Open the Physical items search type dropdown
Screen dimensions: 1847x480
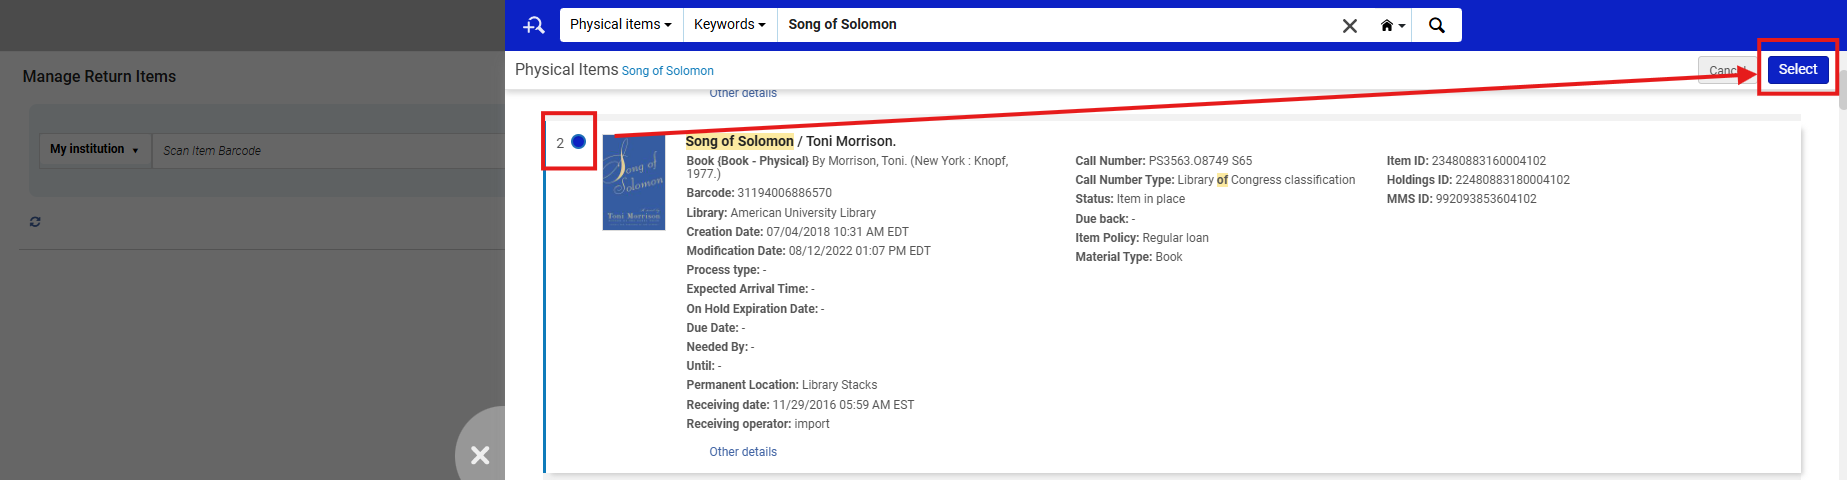point(620,25)
